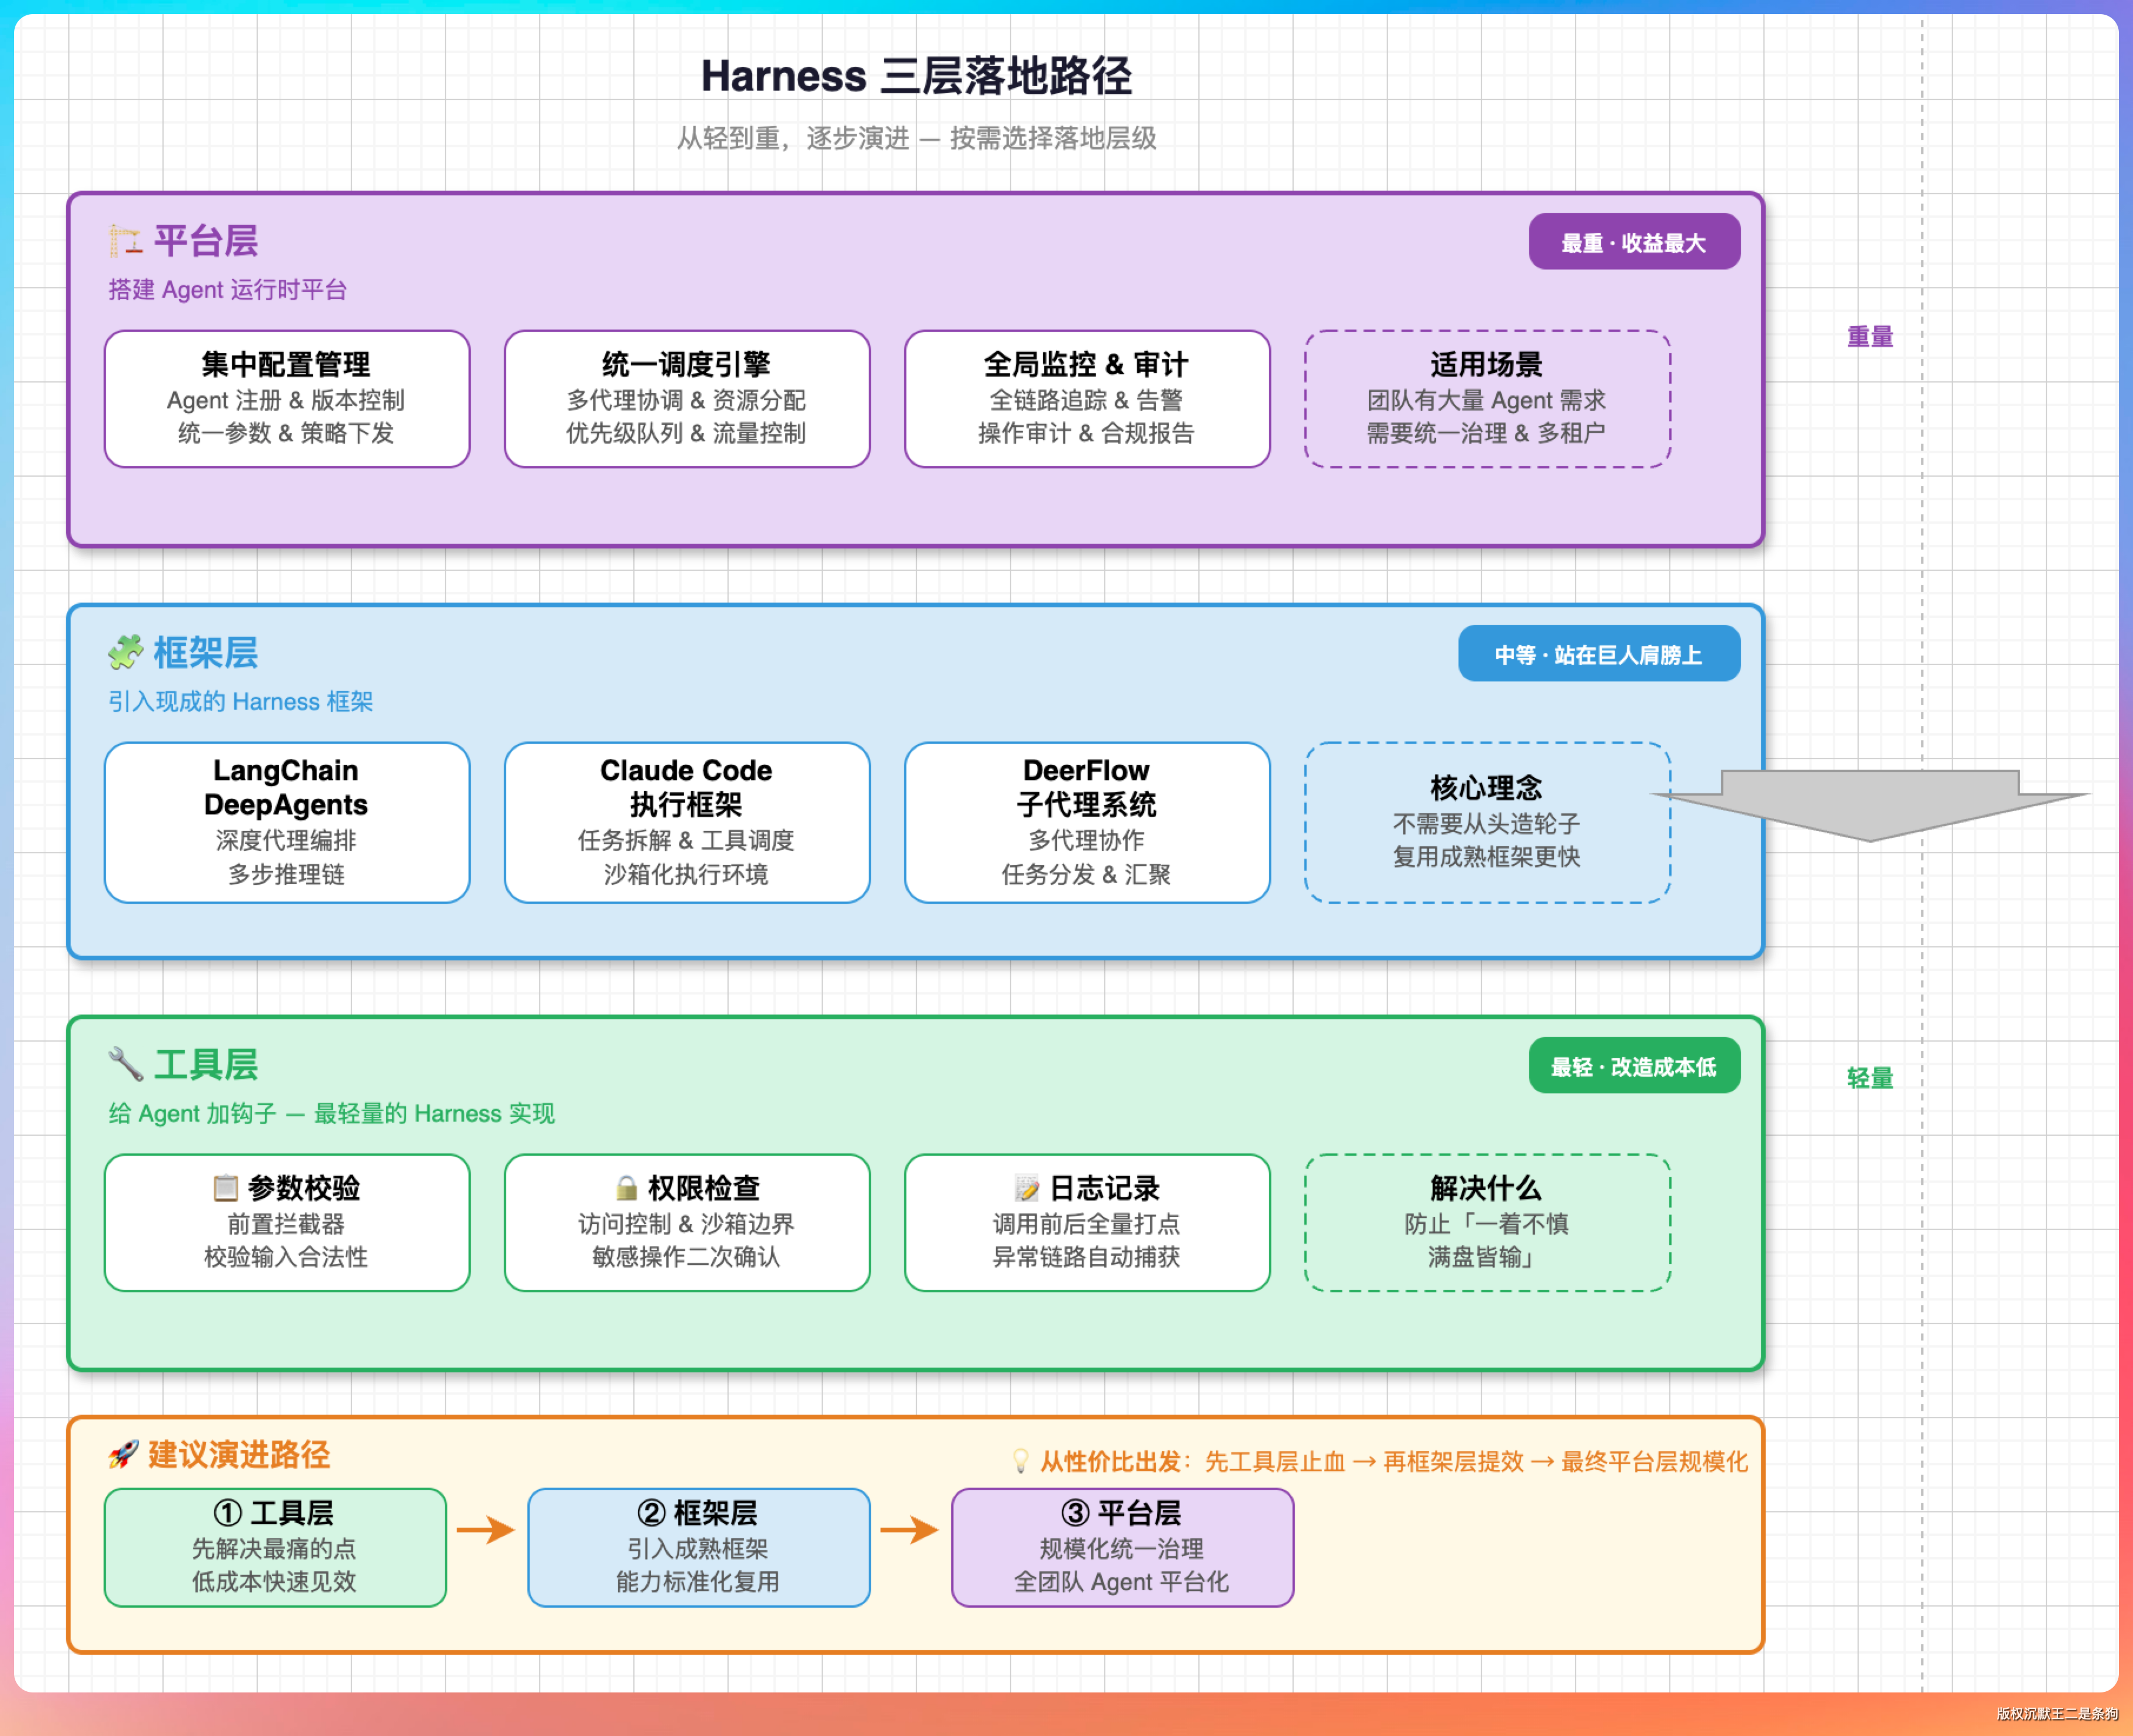
Task: Select the LangChain DeepAgents card
Action: 286,822
